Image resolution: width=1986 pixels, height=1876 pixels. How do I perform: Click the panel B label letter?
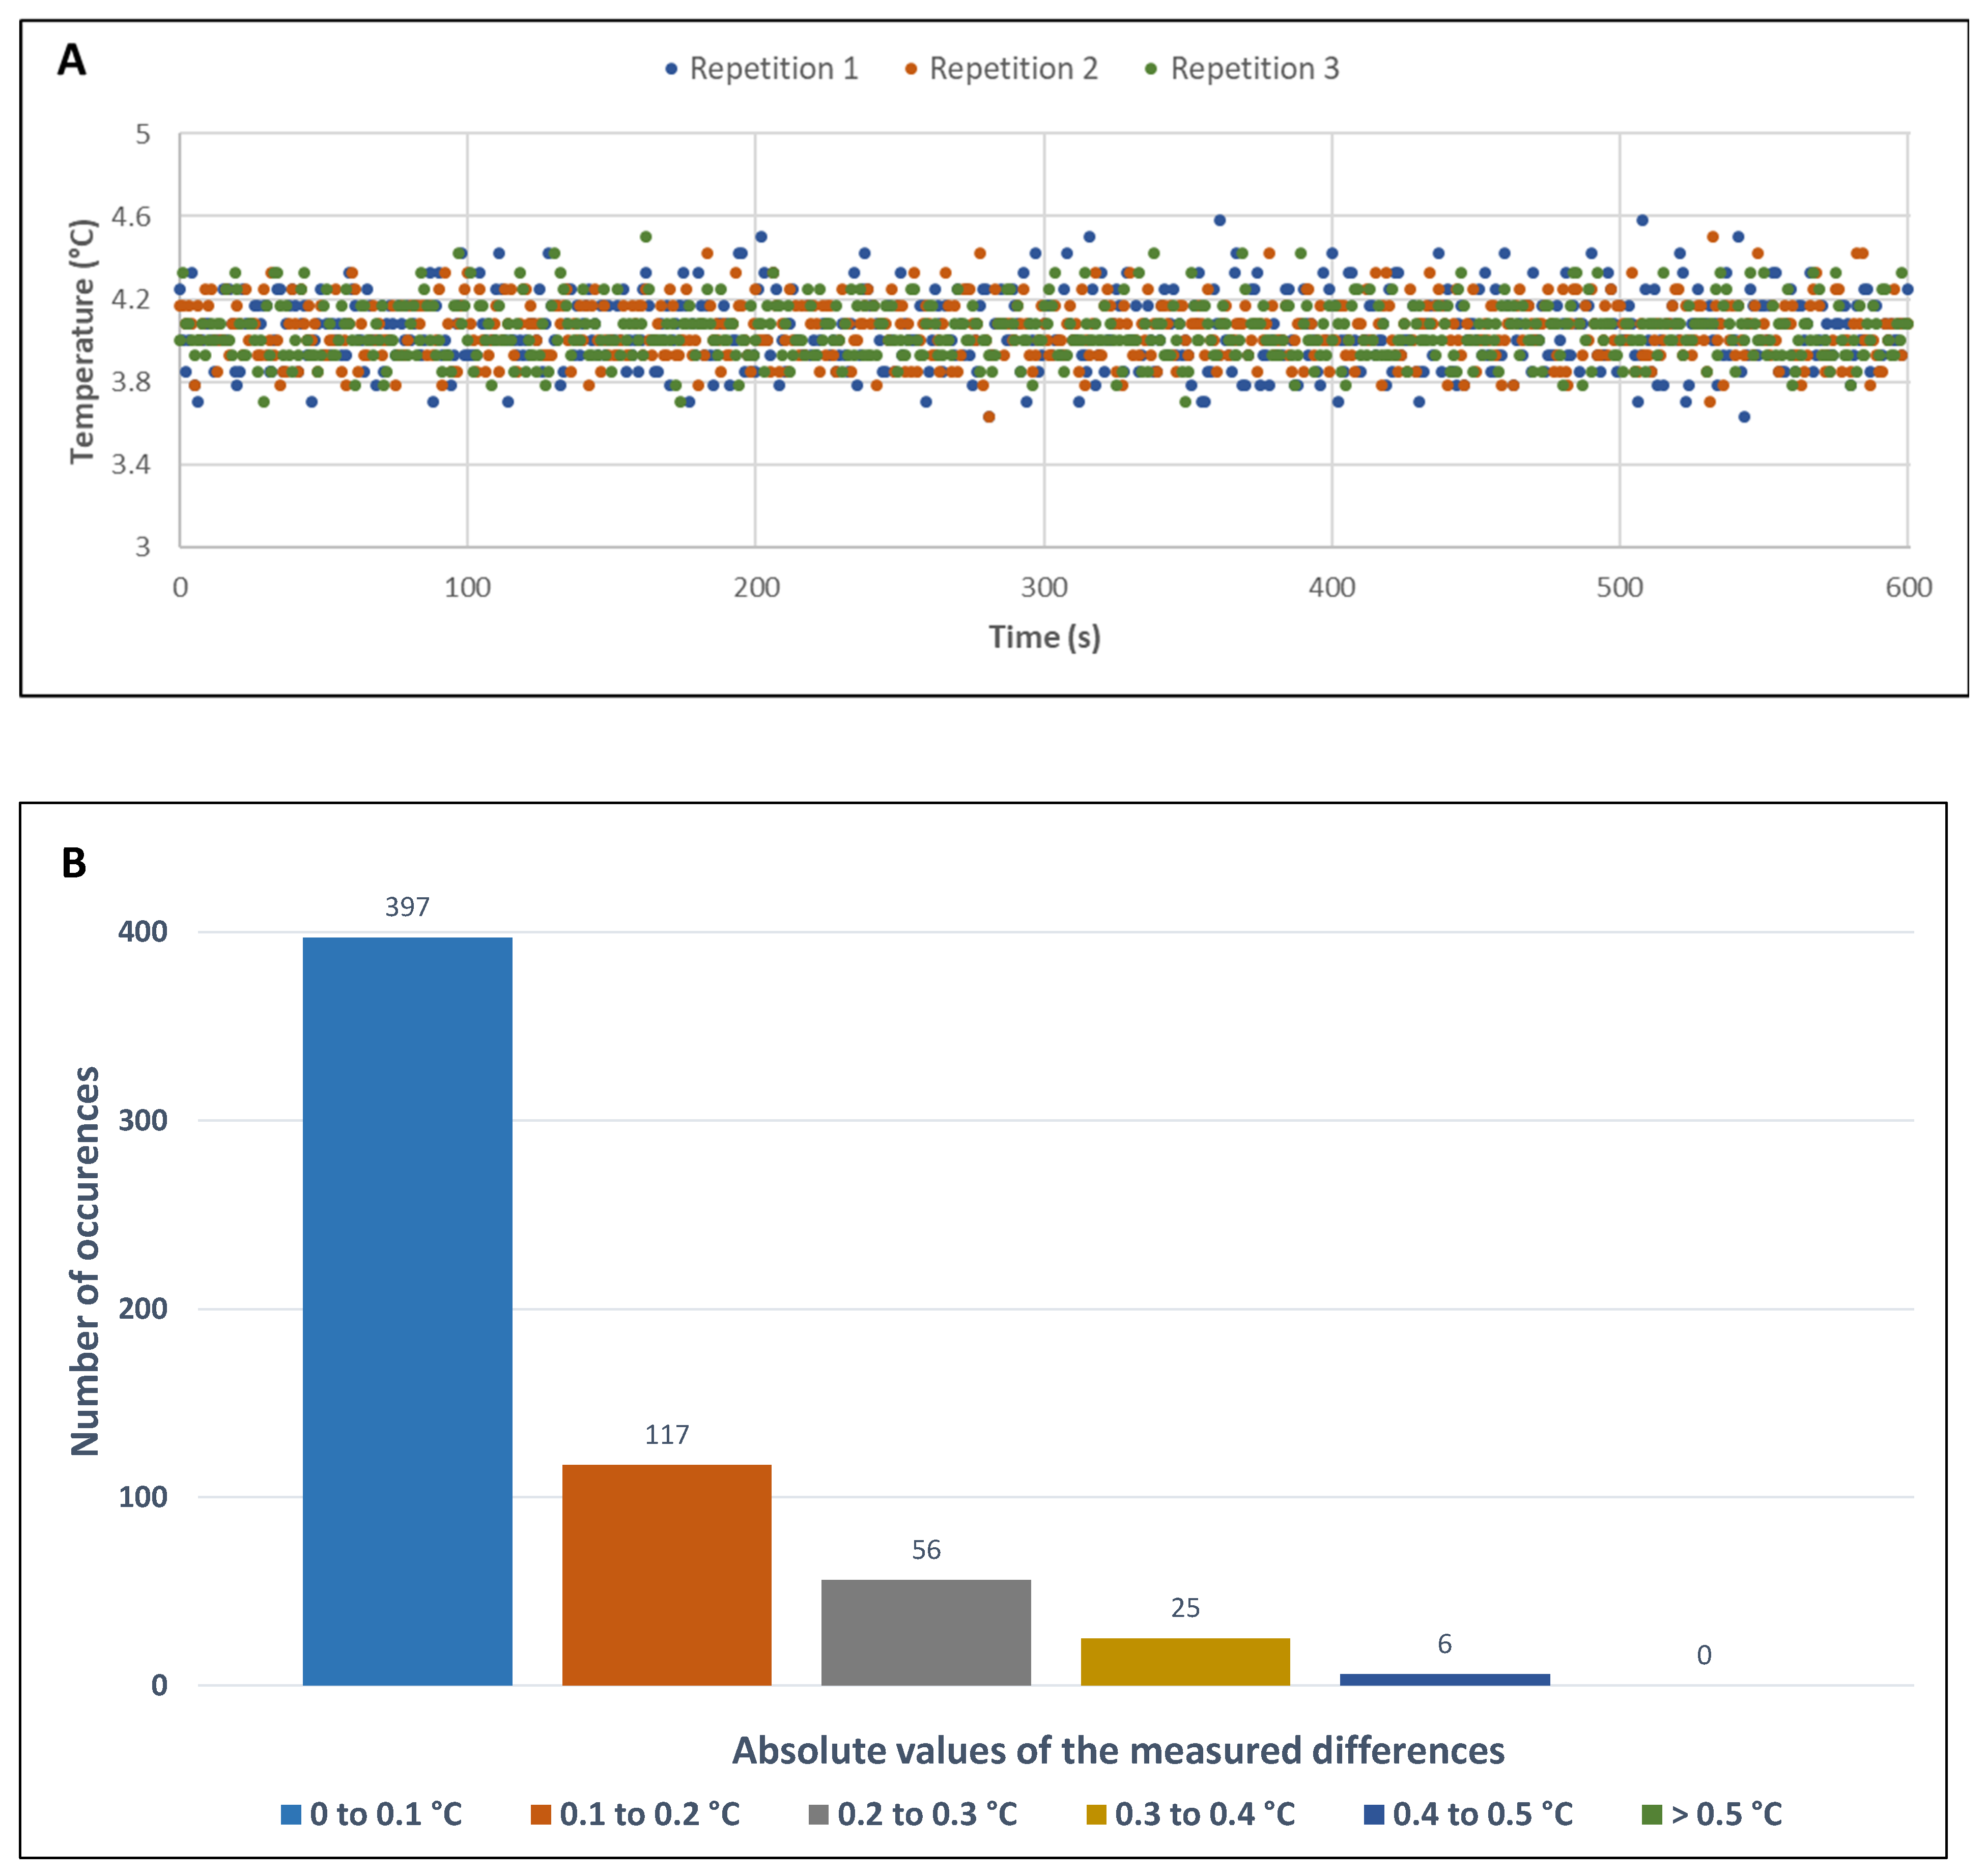[x=74, y=863]
